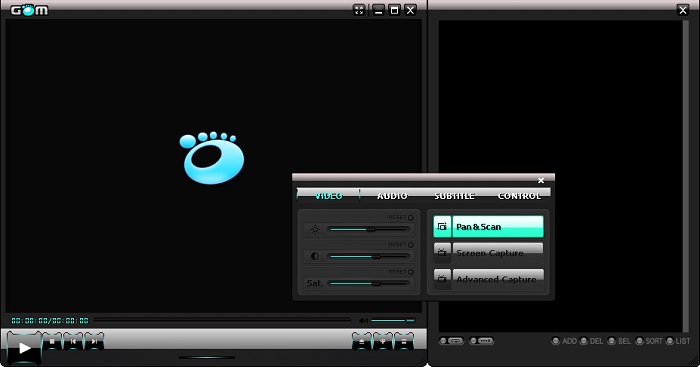Switch to the AUDIO tab
Image resolution: width=700 pixels, height=367 pixels.
pos(392,196)
